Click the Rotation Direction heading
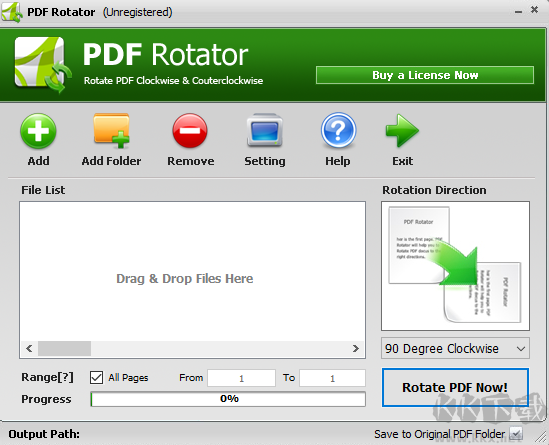The image size is (549, 445). tap(434, 190)
